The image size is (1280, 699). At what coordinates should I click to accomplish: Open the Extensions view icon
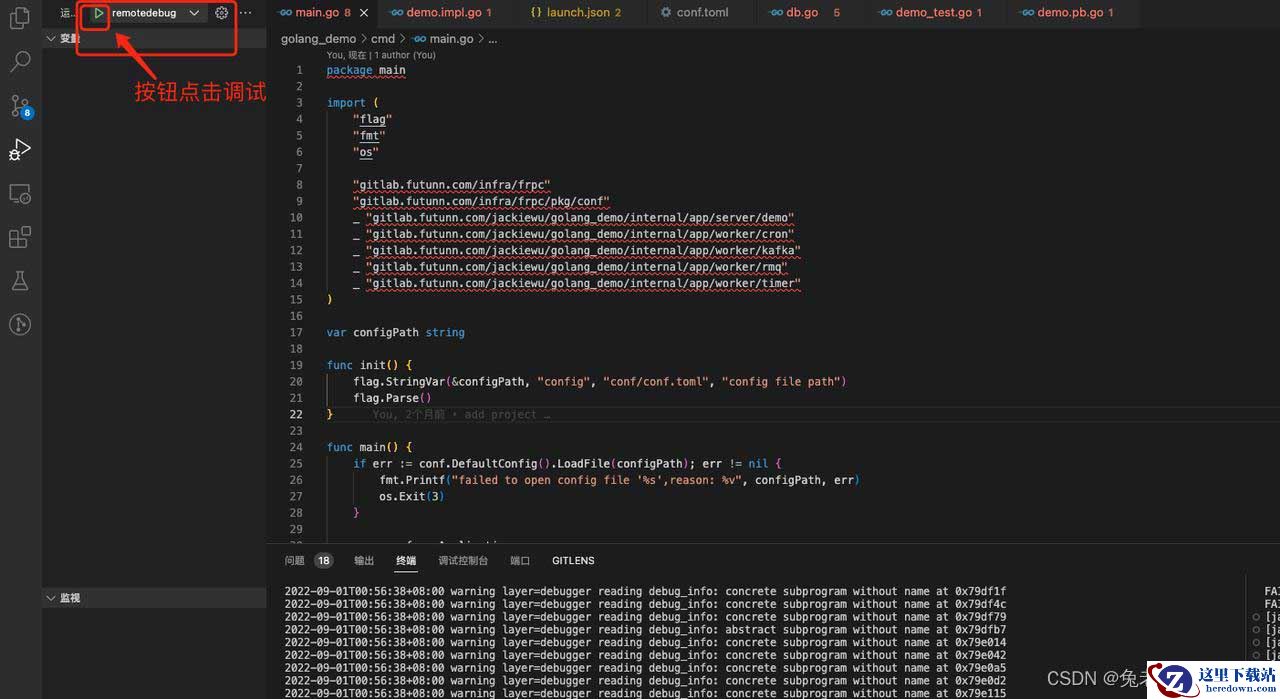(x=19, y=237)
